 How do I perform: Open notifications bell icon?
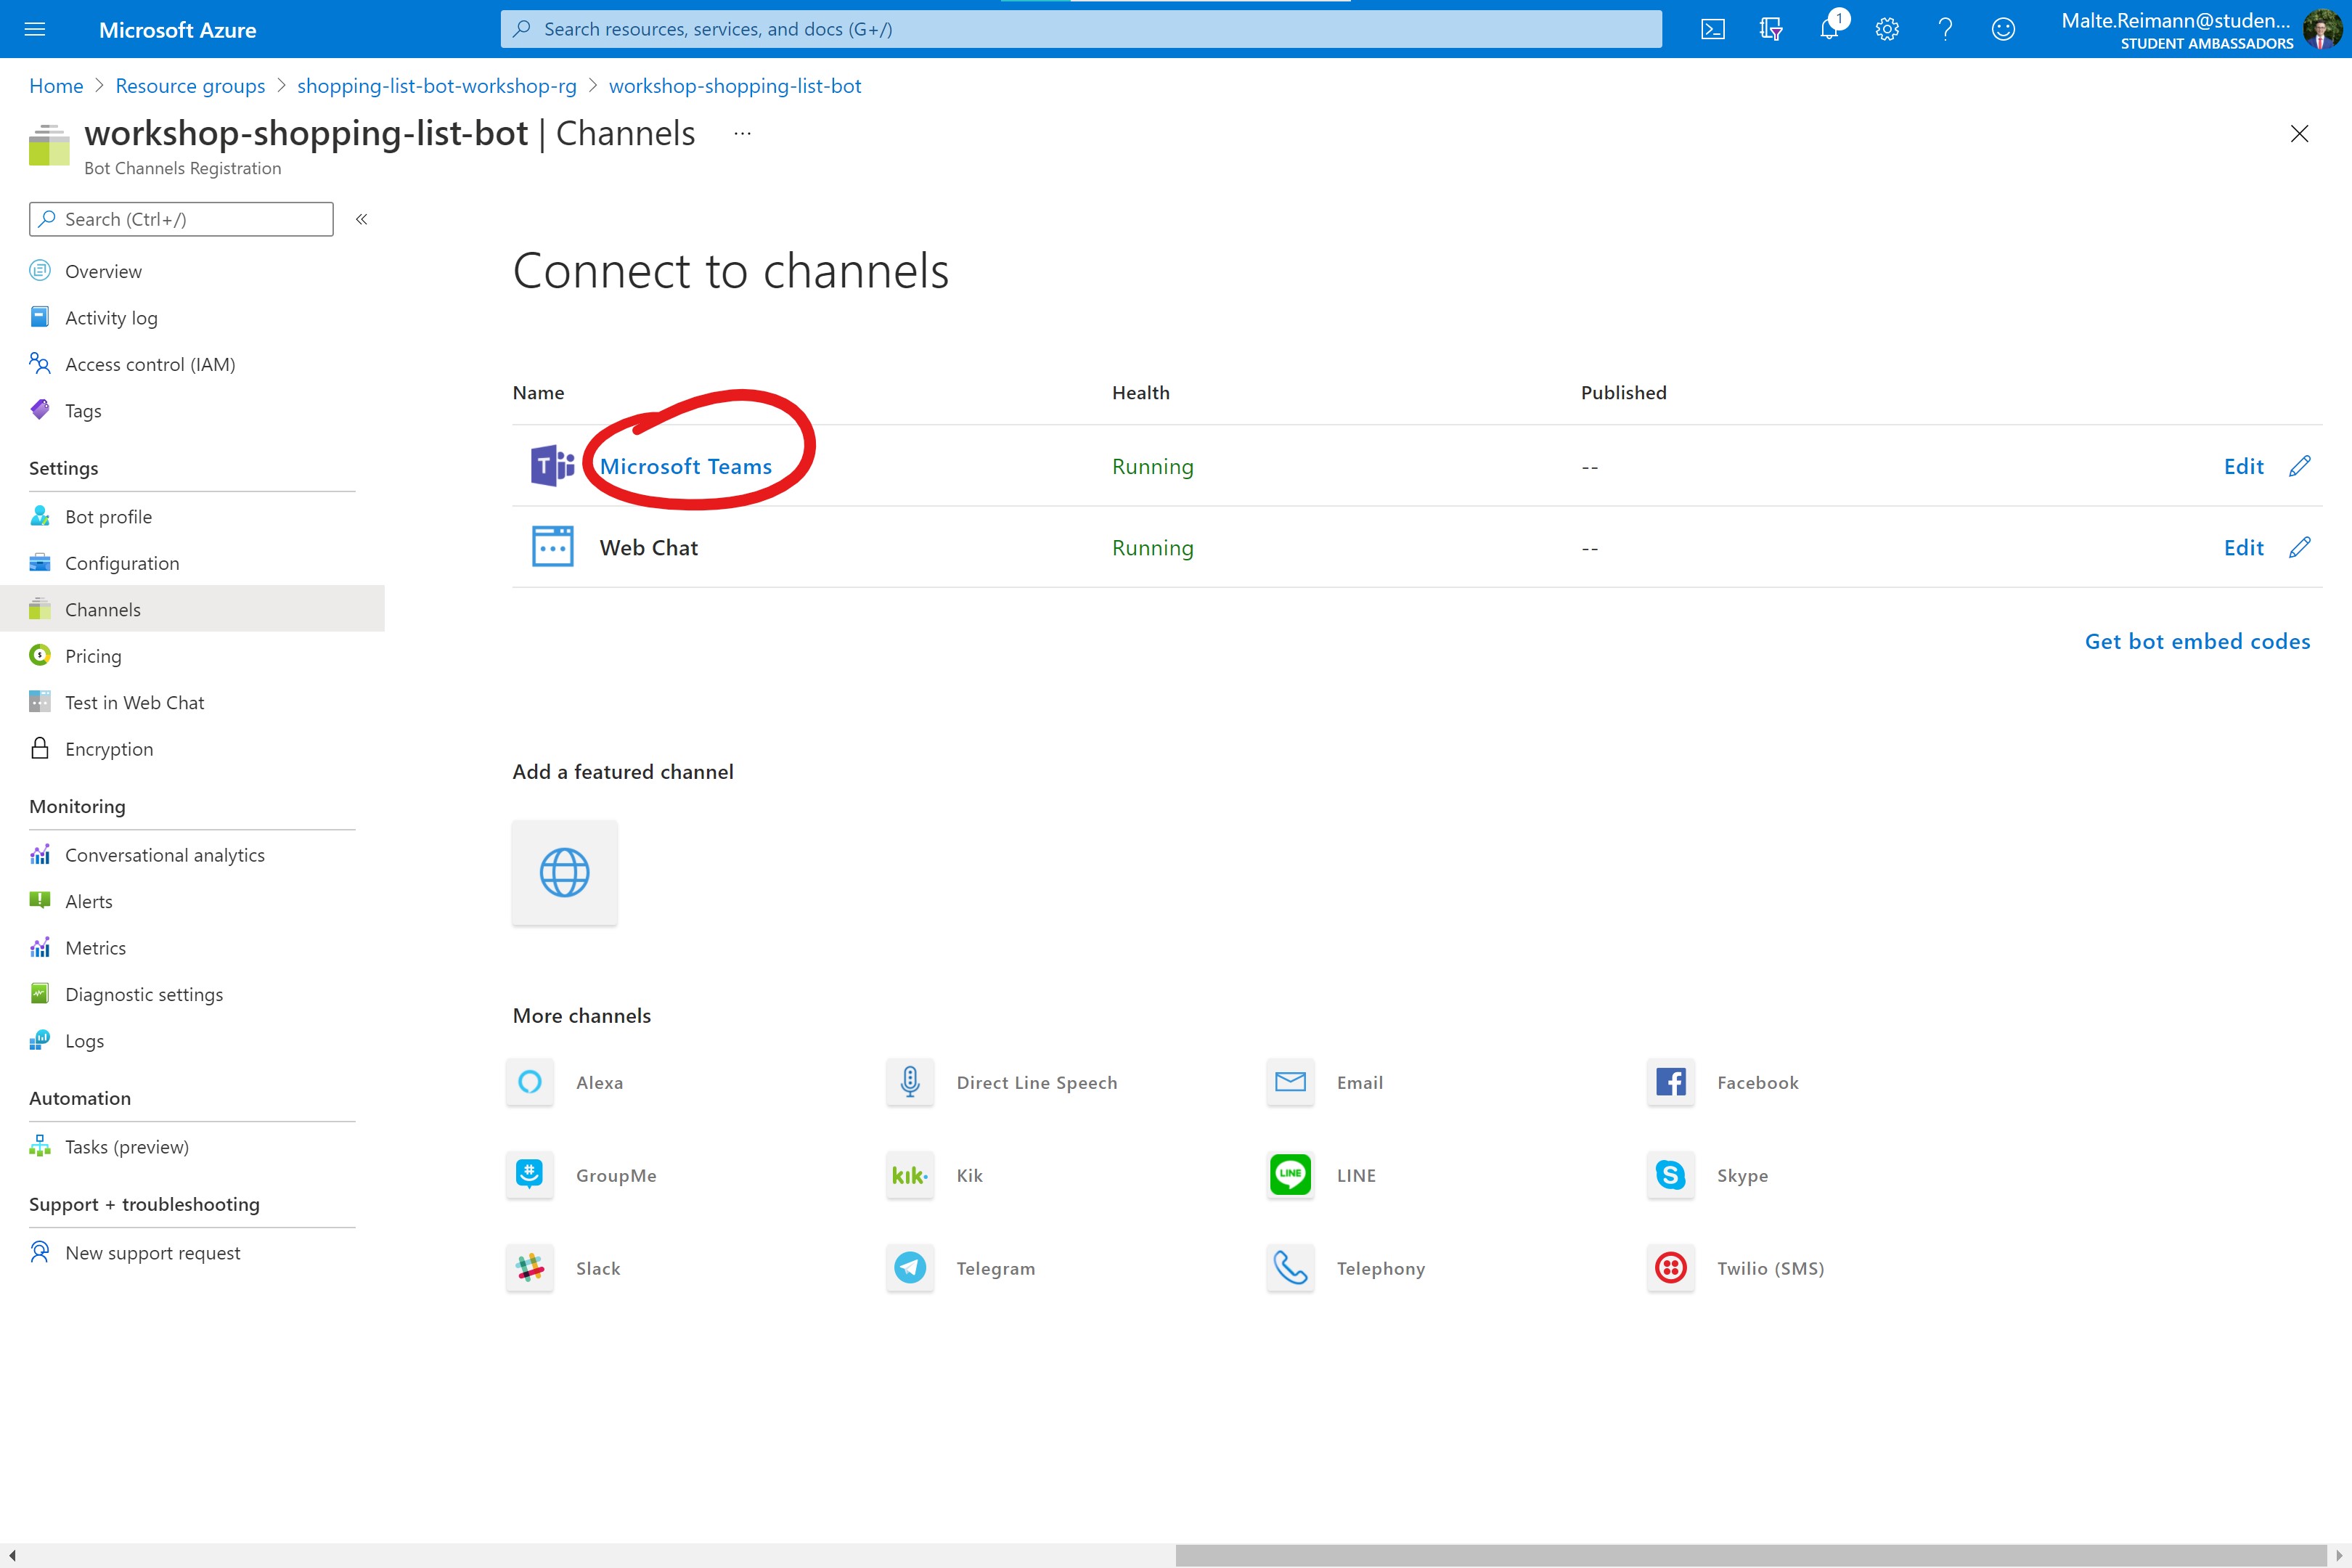tap(1829, 29)
